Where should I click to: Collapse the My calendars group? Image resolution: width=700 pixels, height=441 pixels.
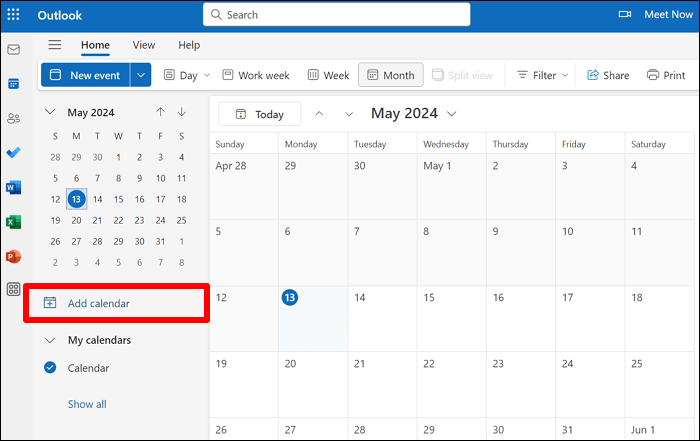pos(50,340)
